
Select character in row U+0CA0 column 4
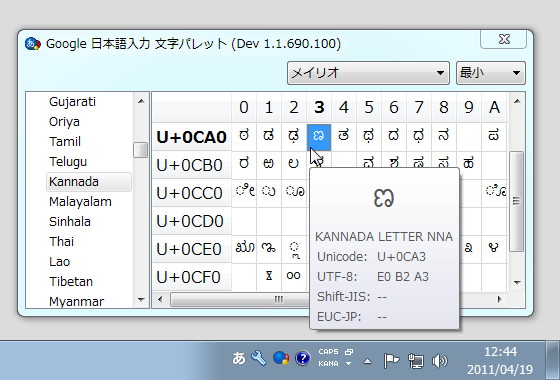[x=344, y=137]
